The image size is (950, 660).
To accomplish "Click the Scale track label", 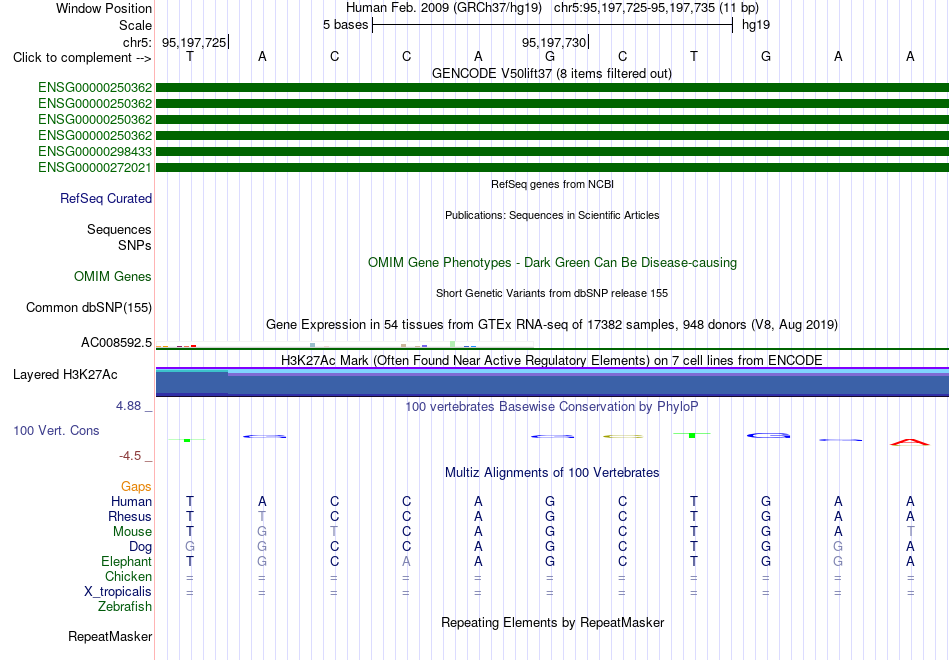I will [x=135, y=25].
